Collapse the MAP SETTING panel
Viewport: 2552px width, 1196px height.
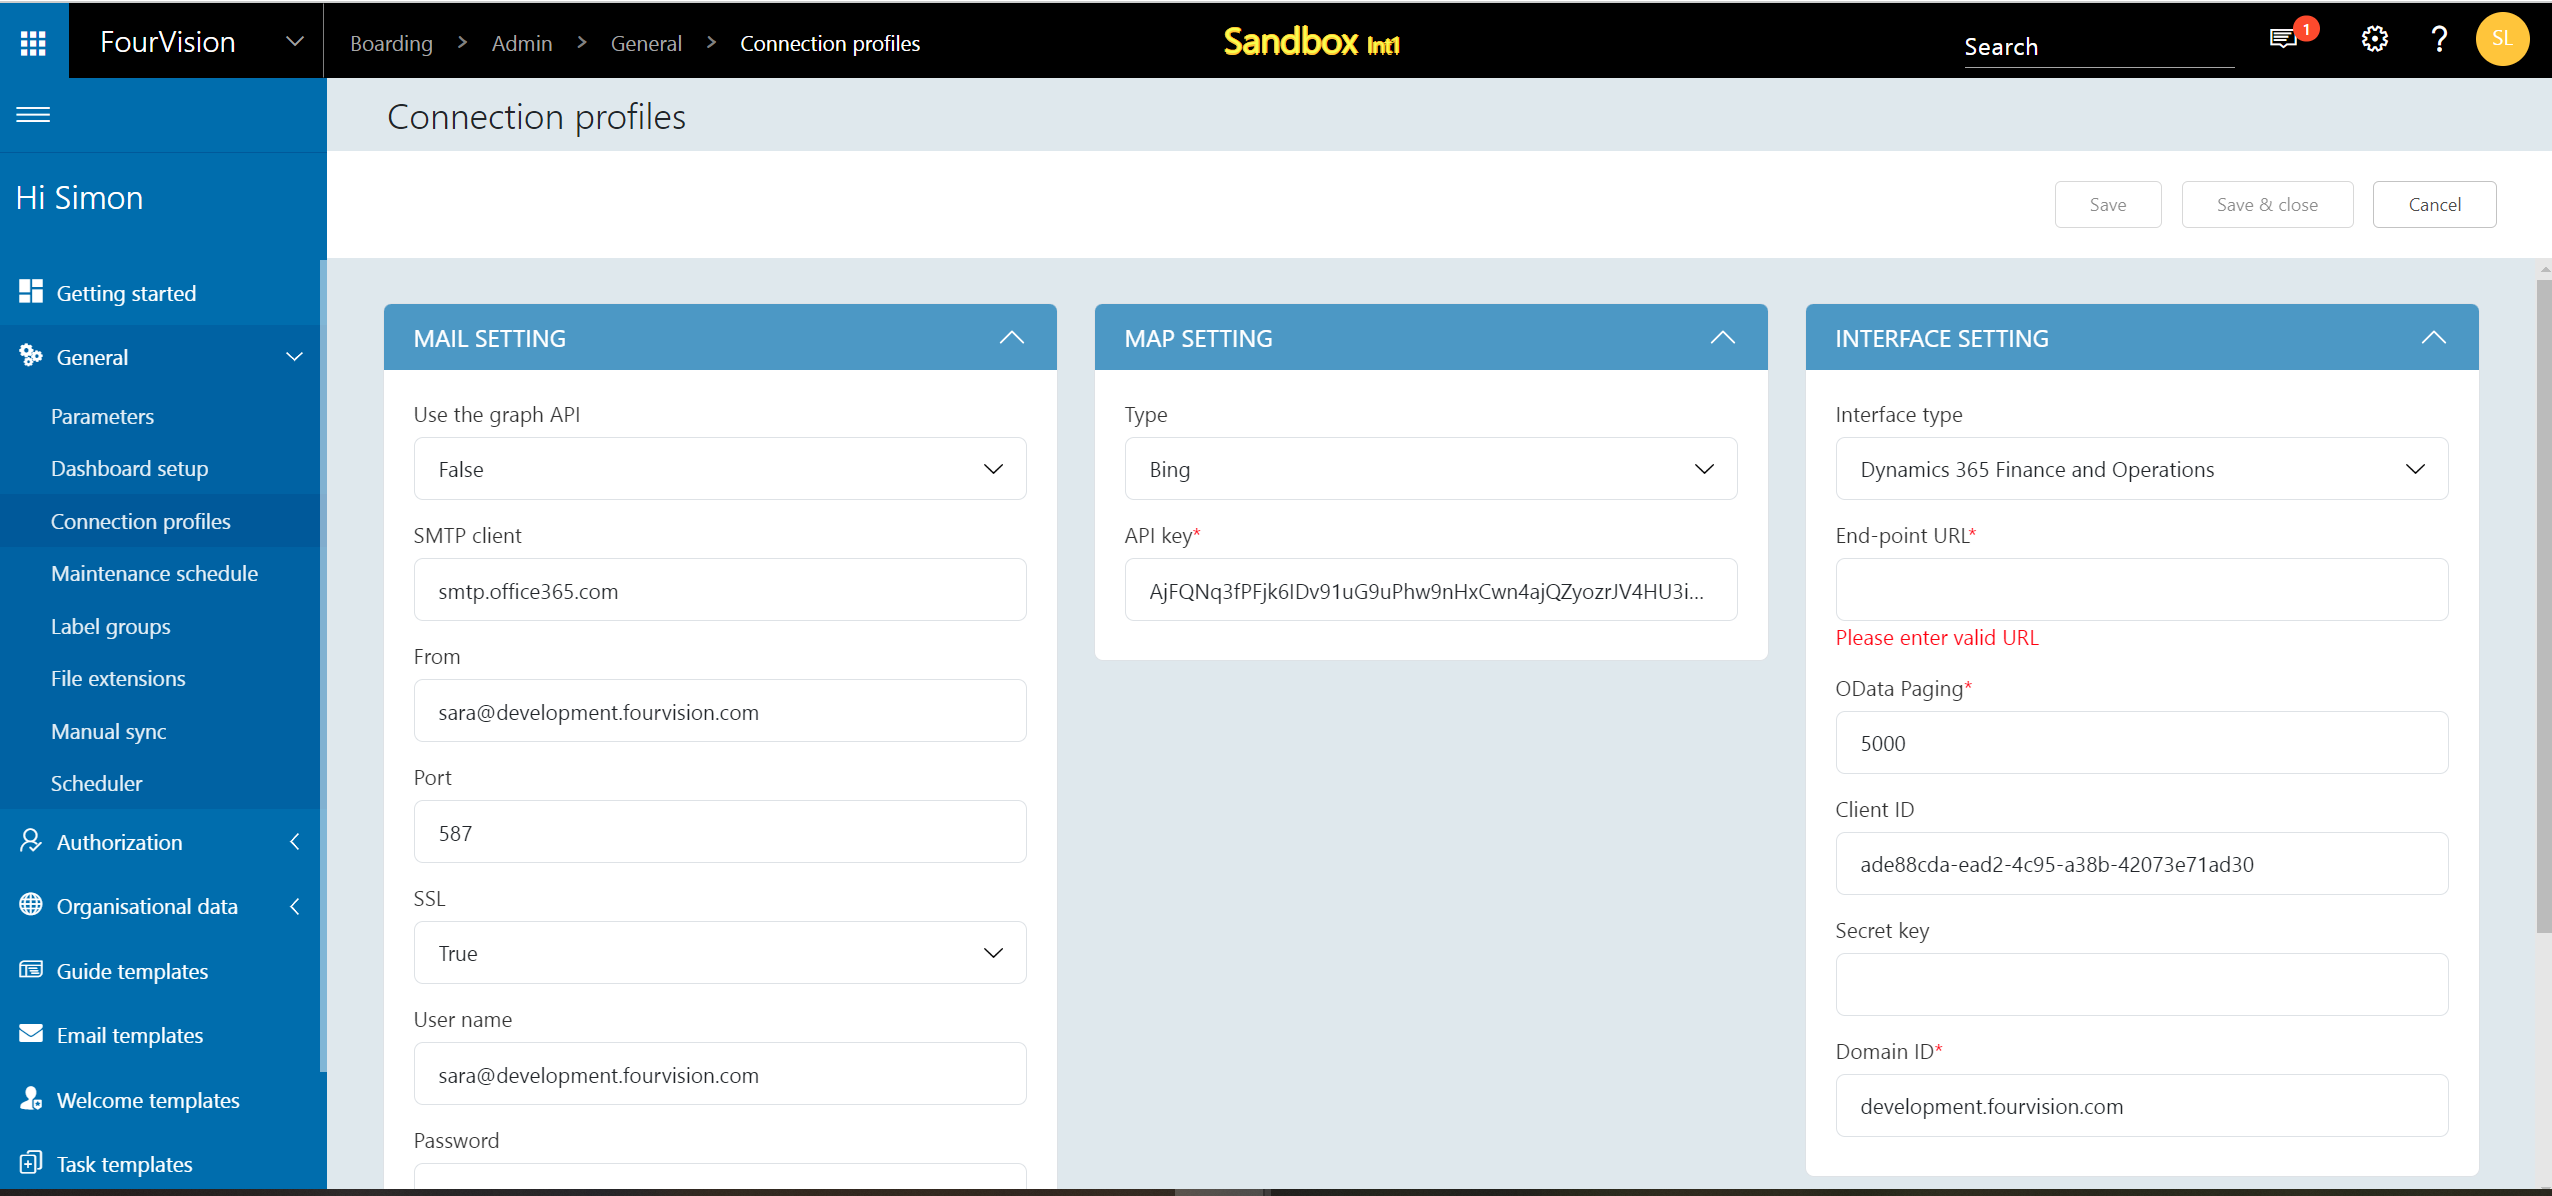[x=1723, y=338]
